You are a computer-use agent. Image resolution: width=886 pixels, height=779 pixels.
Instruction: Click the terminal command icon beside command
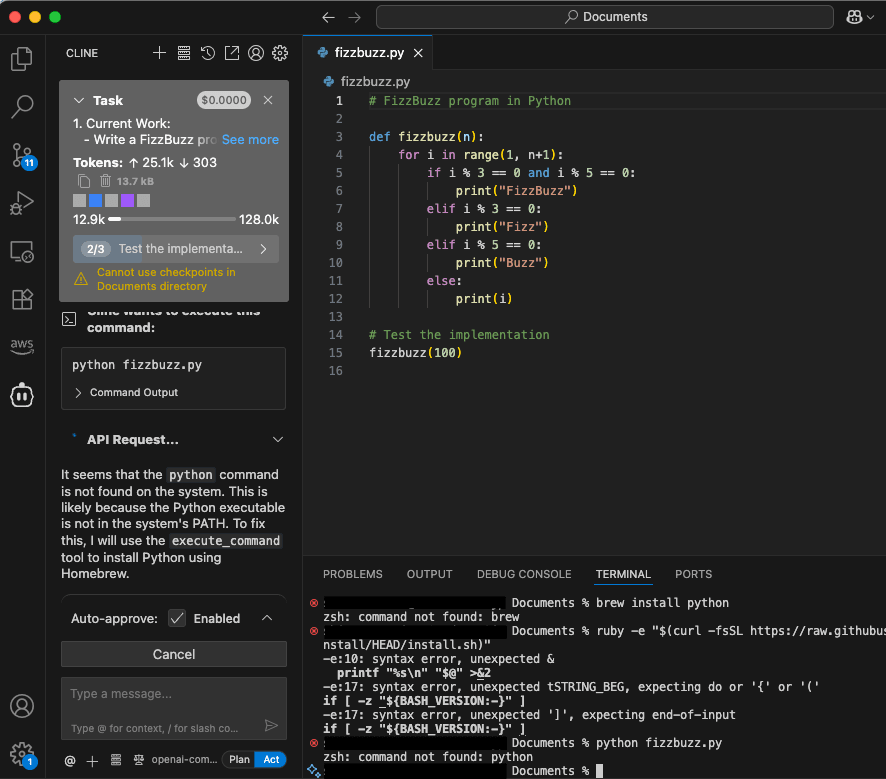[x=69, y=319]
